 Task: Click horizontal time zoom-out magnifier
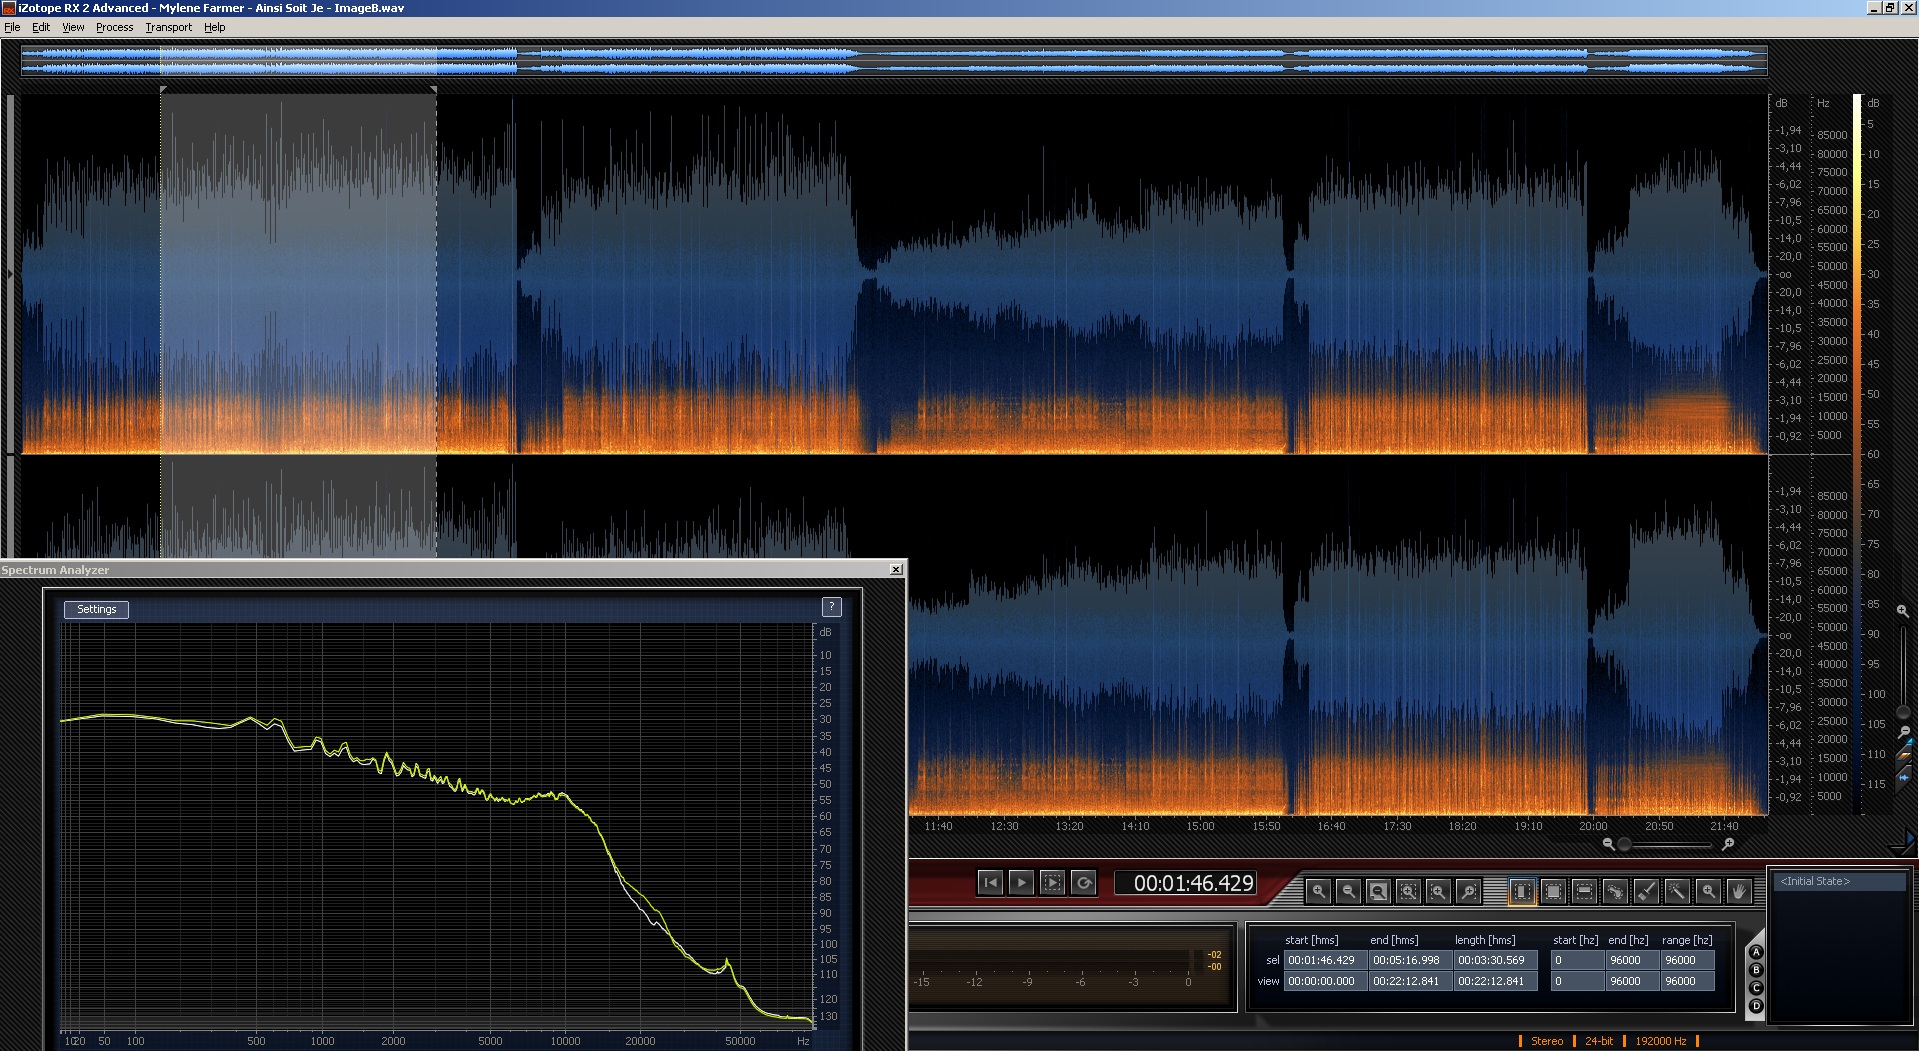(1608, 844)
